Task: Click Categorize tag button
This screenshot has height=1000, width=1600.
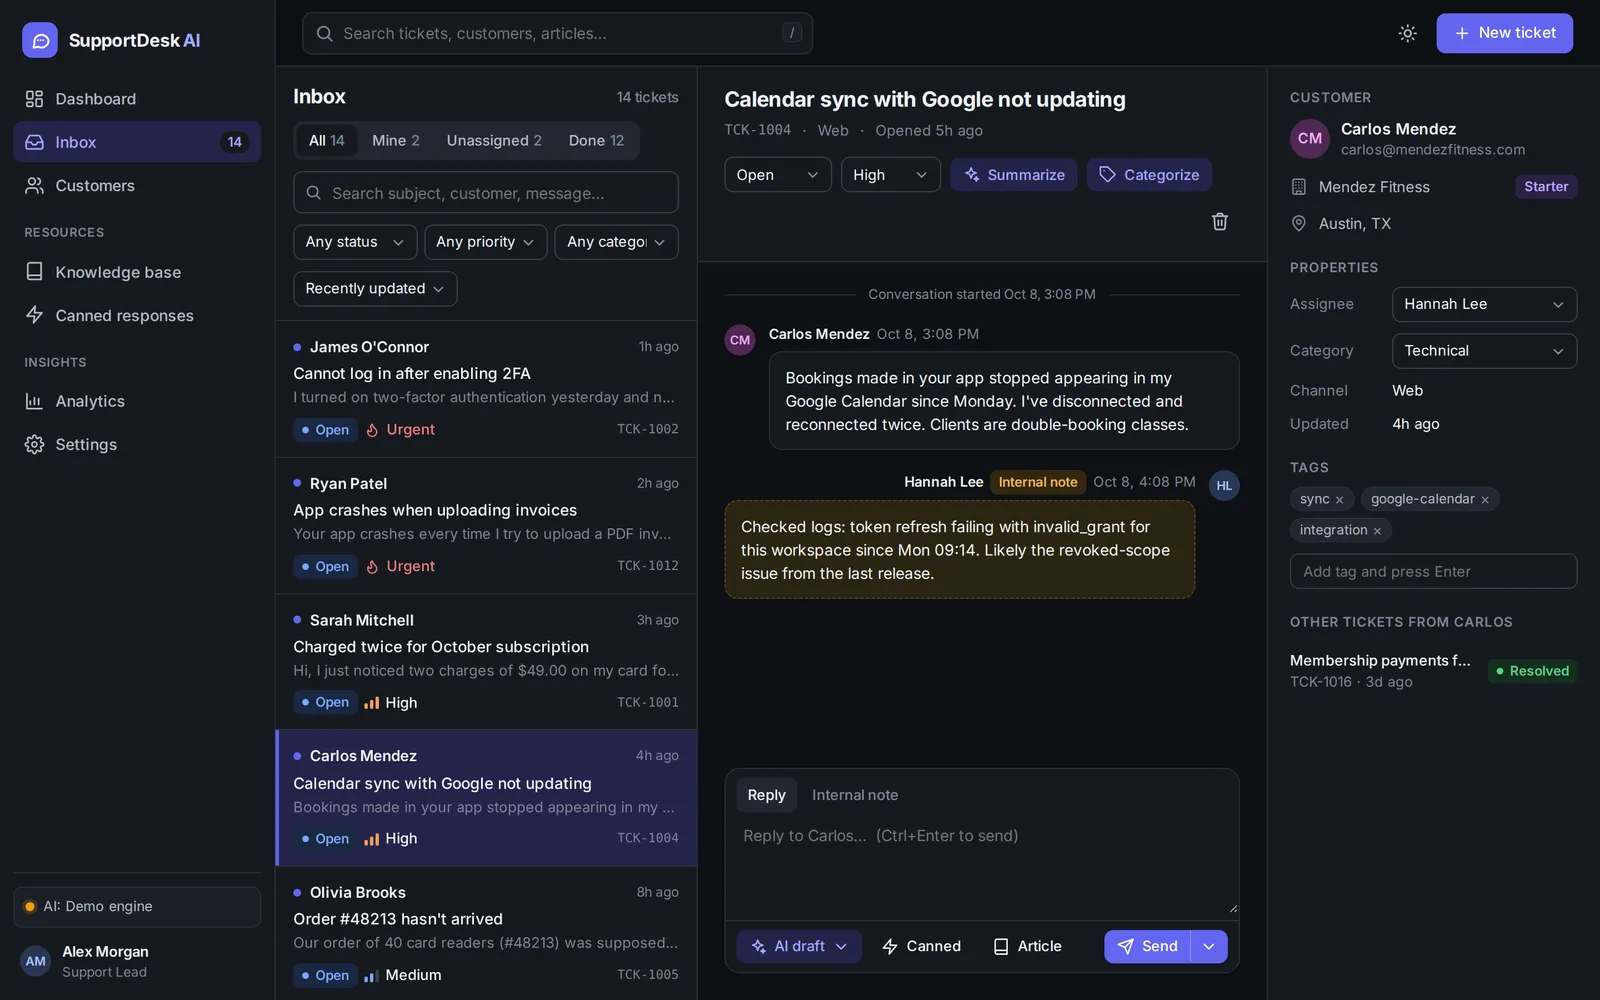Action: pos(1149,175)
